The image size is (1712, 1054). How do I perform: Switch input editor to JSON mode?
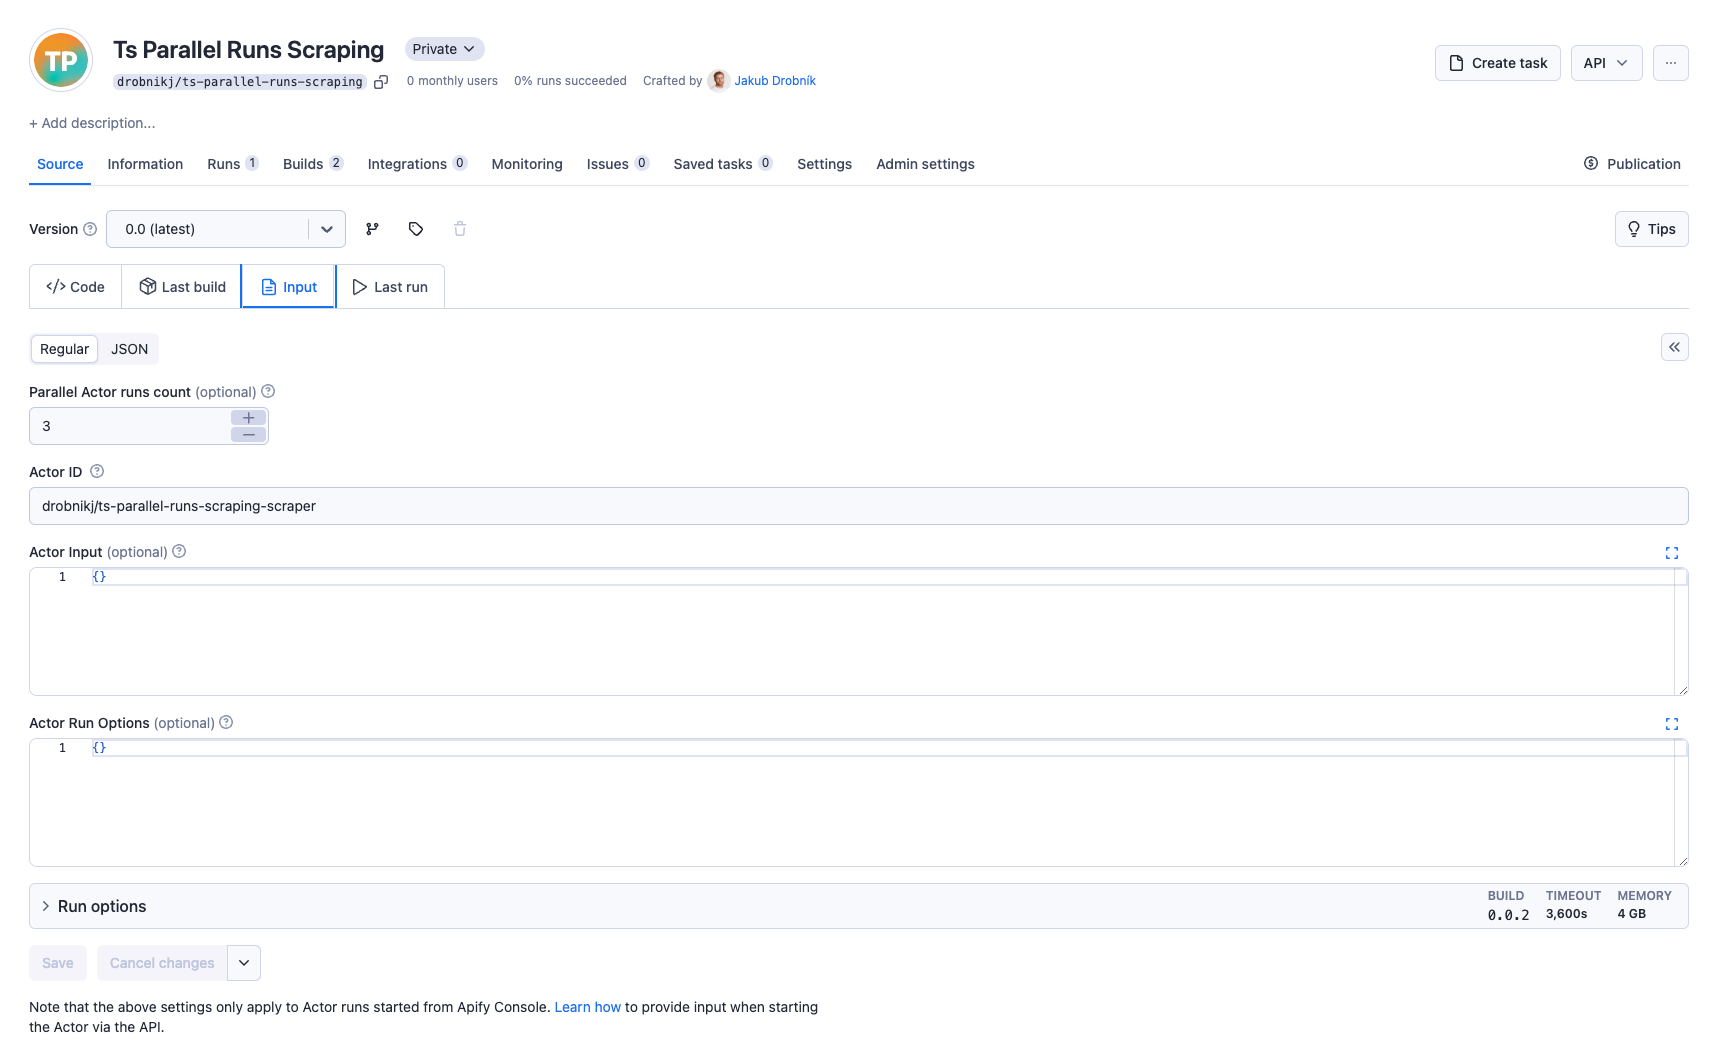(x=129, y=349)
